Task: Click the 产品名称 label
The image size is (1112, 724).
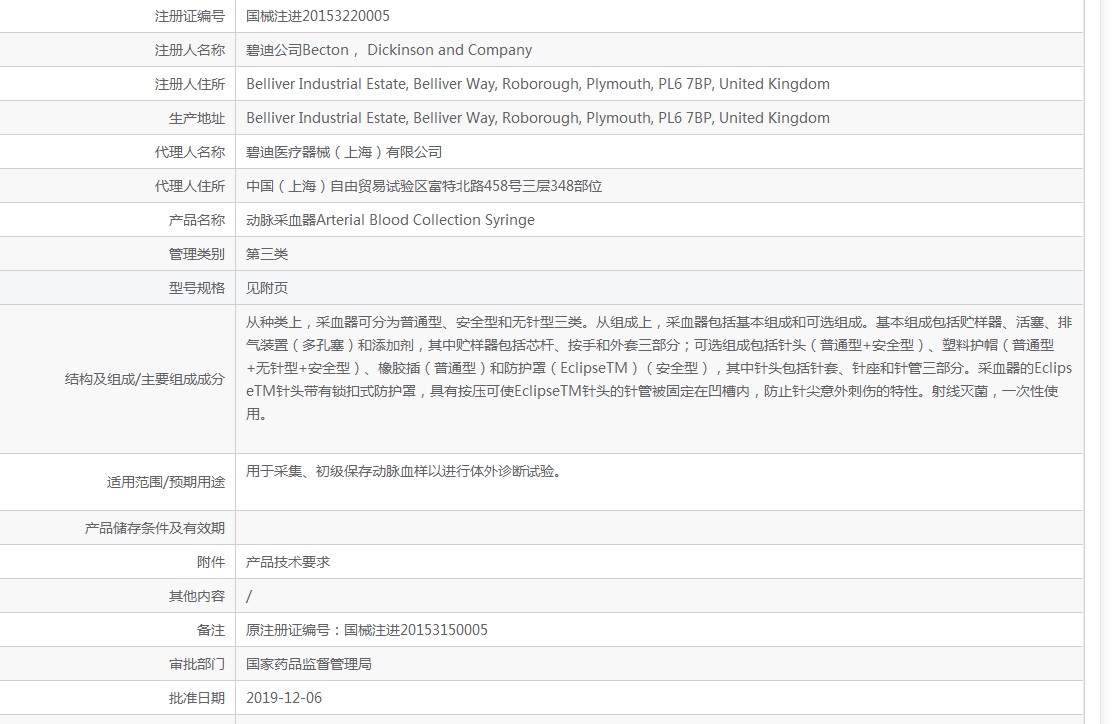Action: click(x=196, y=220)
